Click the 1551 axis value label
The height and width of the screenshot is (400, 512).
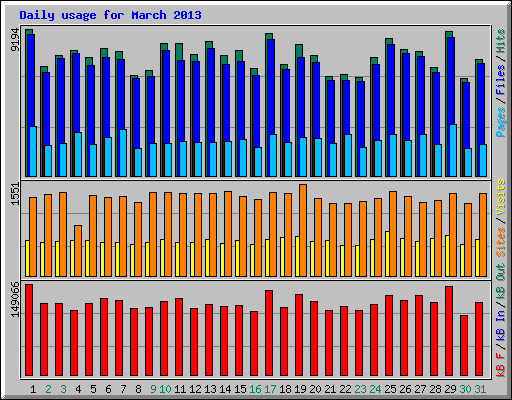pyautogui.click(x=15, y=194)
